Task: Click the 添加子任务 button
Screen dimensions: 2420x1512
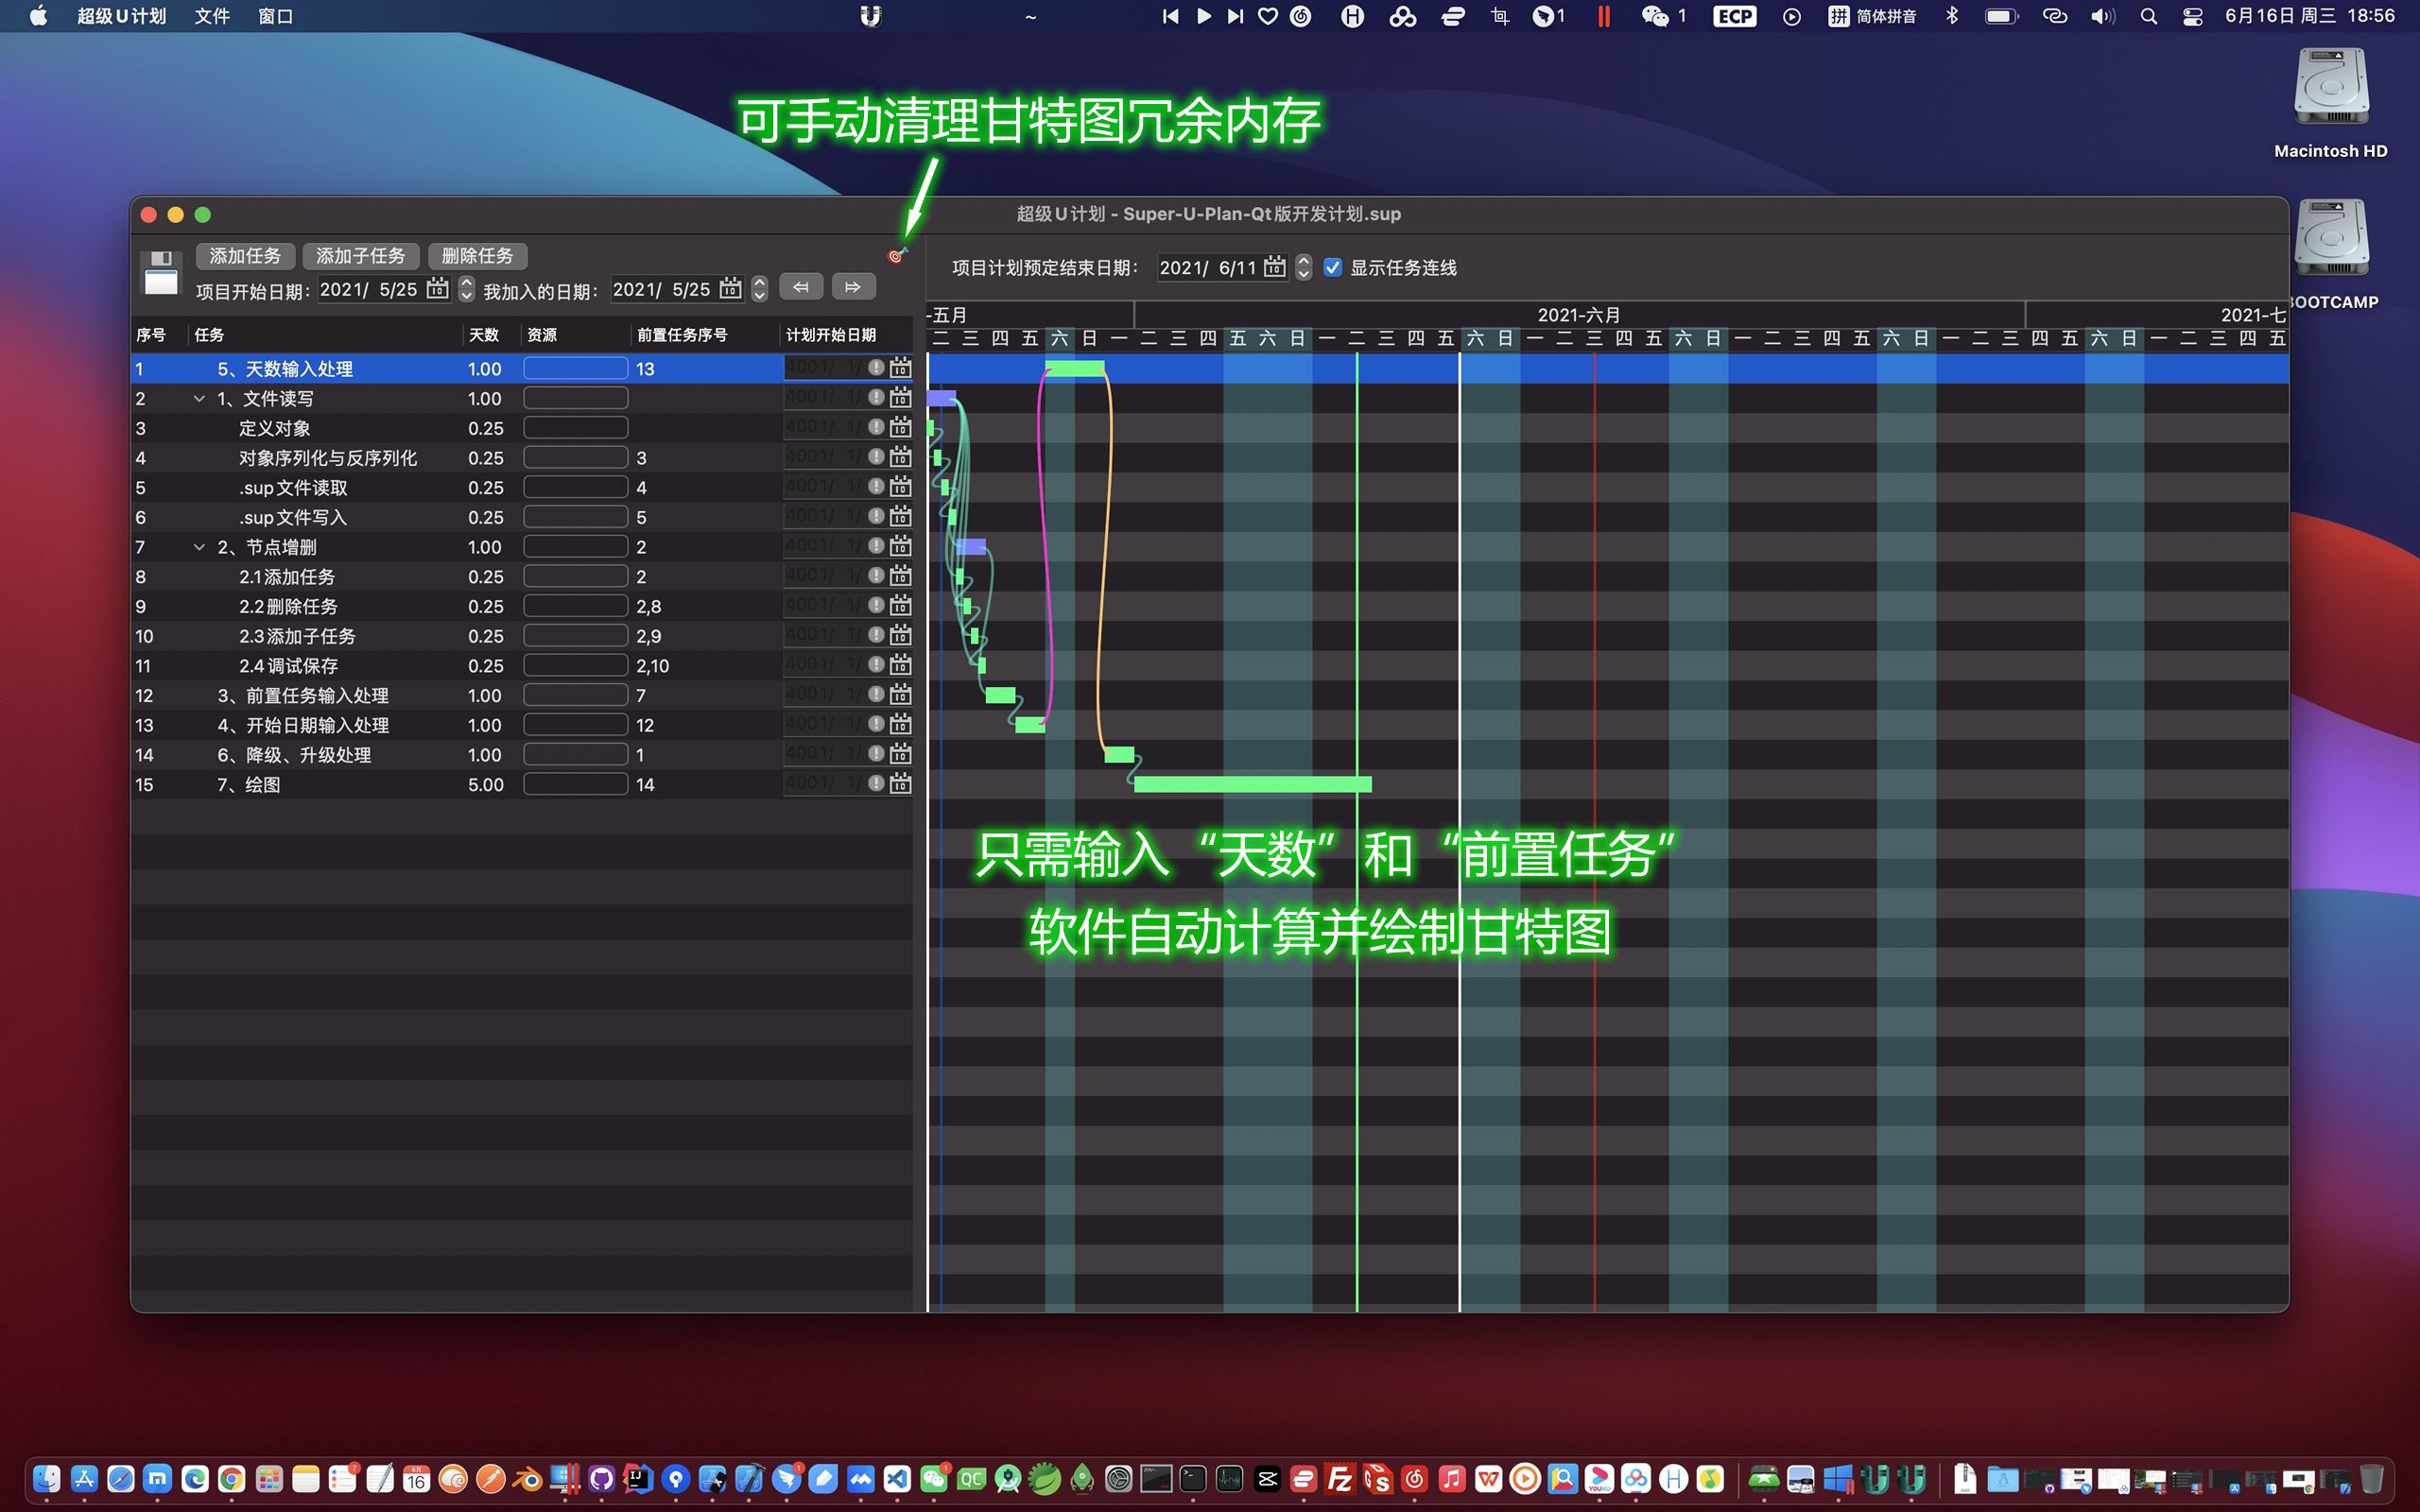Action: tap(360, 256)
